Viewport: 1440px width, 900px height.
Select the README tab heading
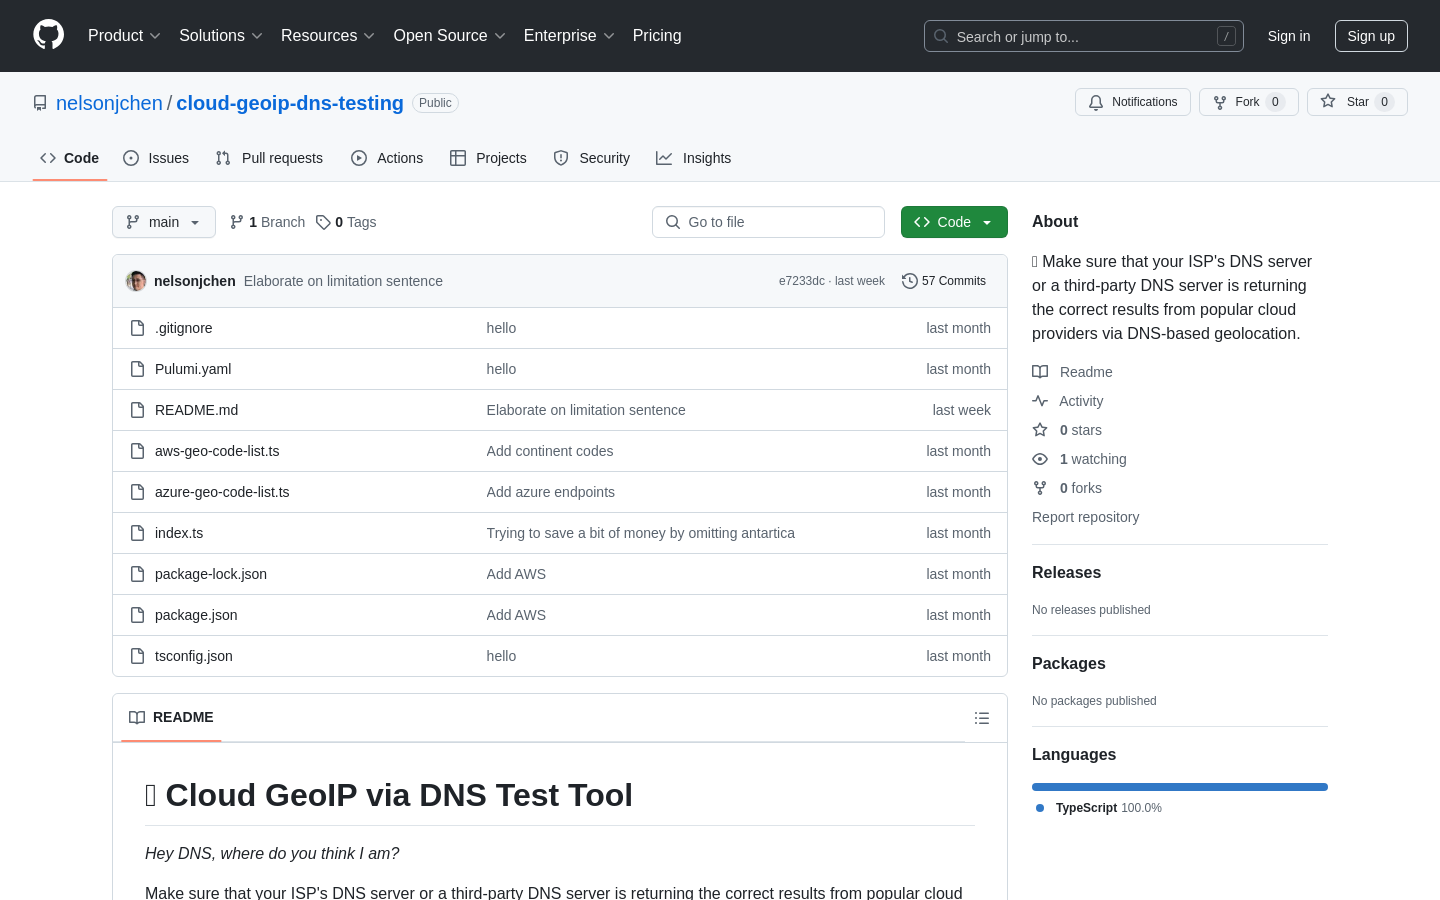tap(171, 717)
